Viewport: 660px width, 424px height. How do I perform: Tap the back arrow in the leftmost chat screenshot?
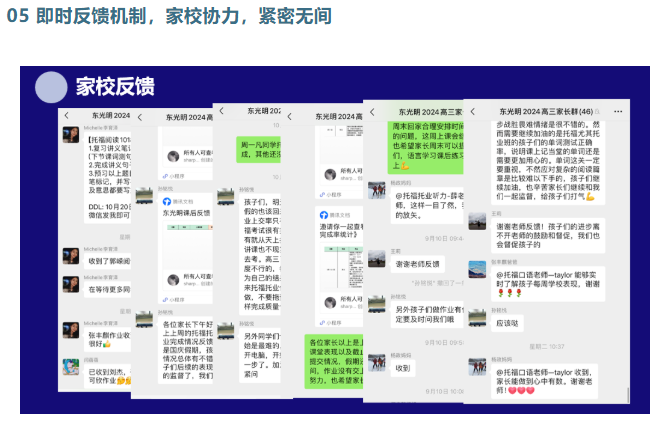66,116
